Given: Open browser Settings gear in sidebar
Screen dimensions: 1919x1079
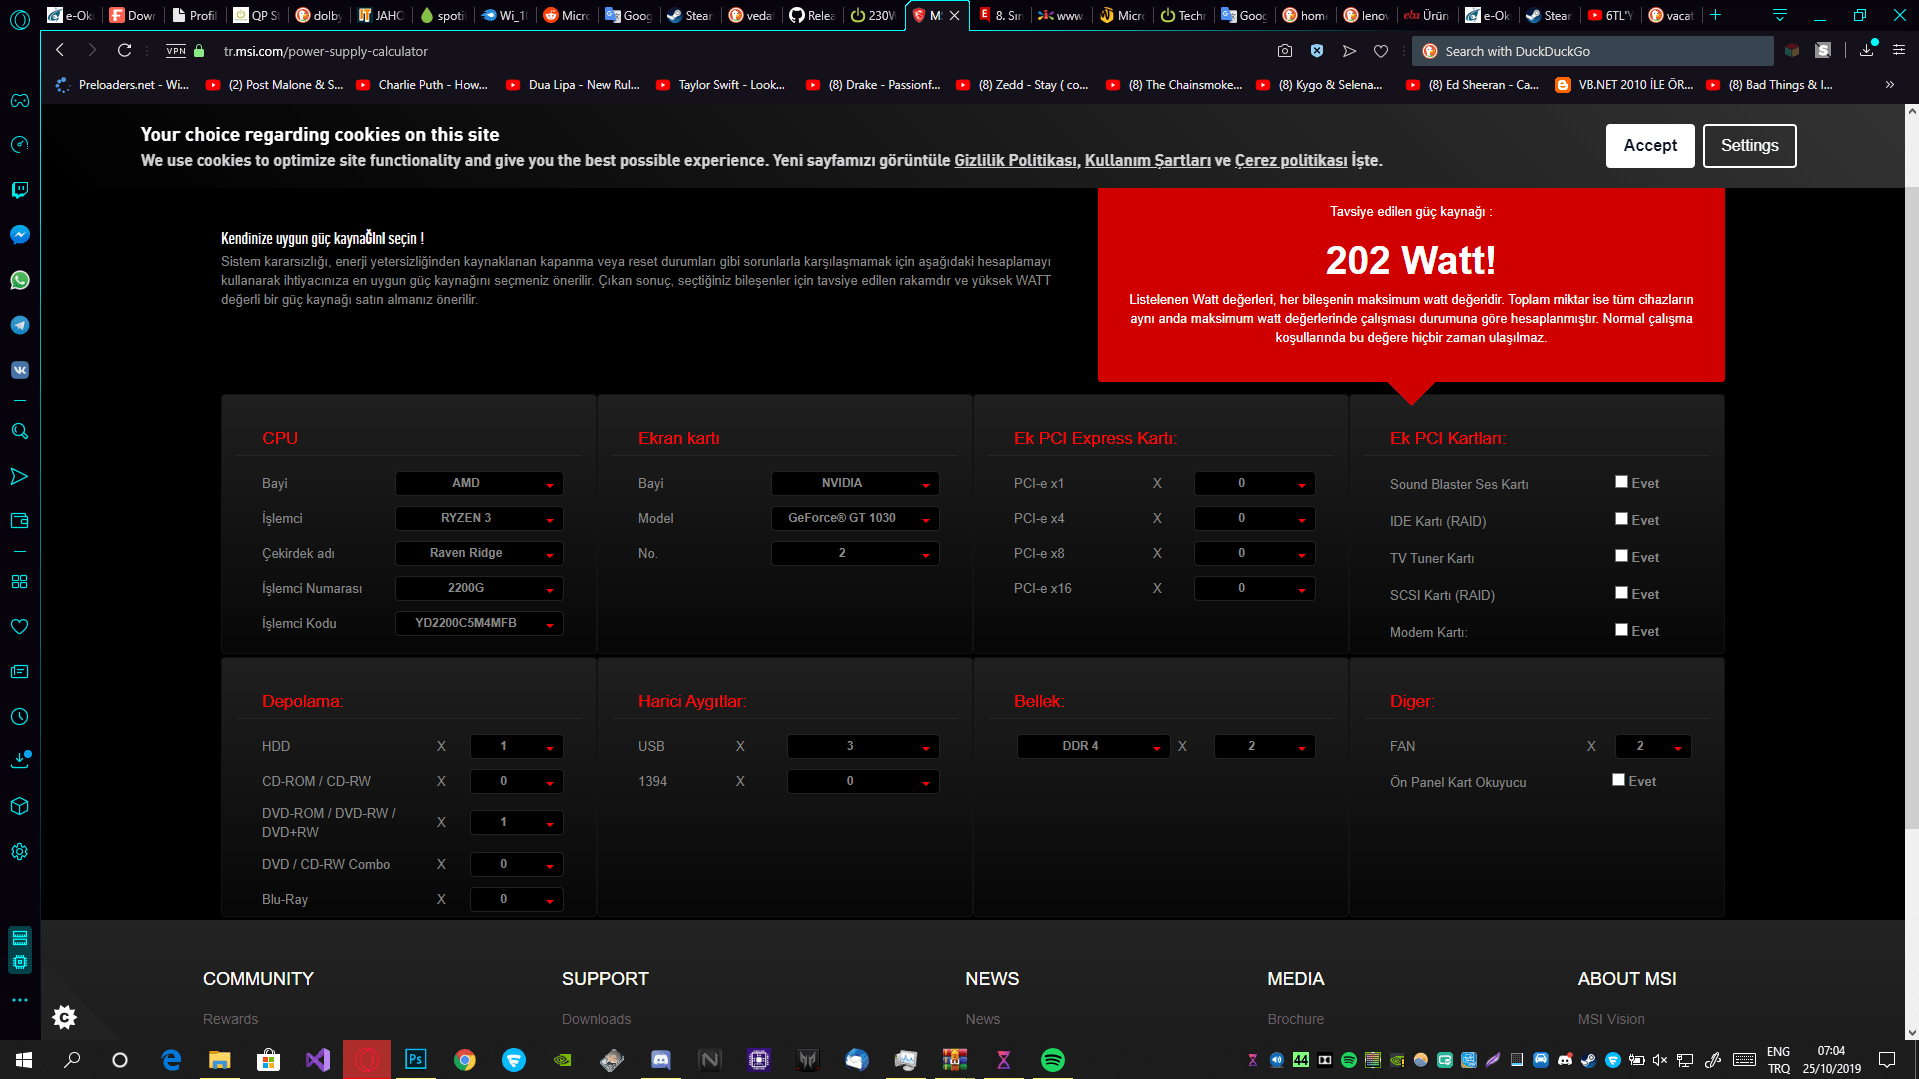Looking at the screenshot, I should [x=19, y=851].
